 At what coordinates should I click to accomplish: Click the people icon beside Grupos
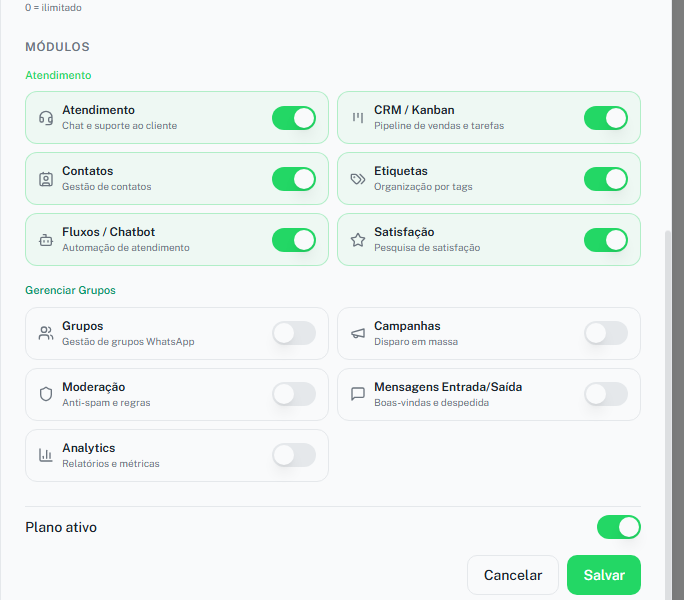point(46,334)
